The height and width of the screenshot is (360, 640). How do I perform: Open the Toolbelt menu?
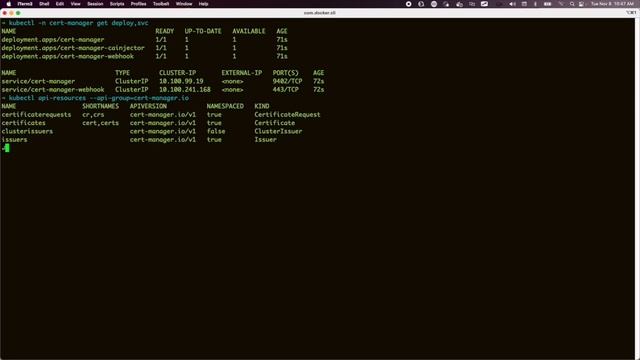point(161,4)
